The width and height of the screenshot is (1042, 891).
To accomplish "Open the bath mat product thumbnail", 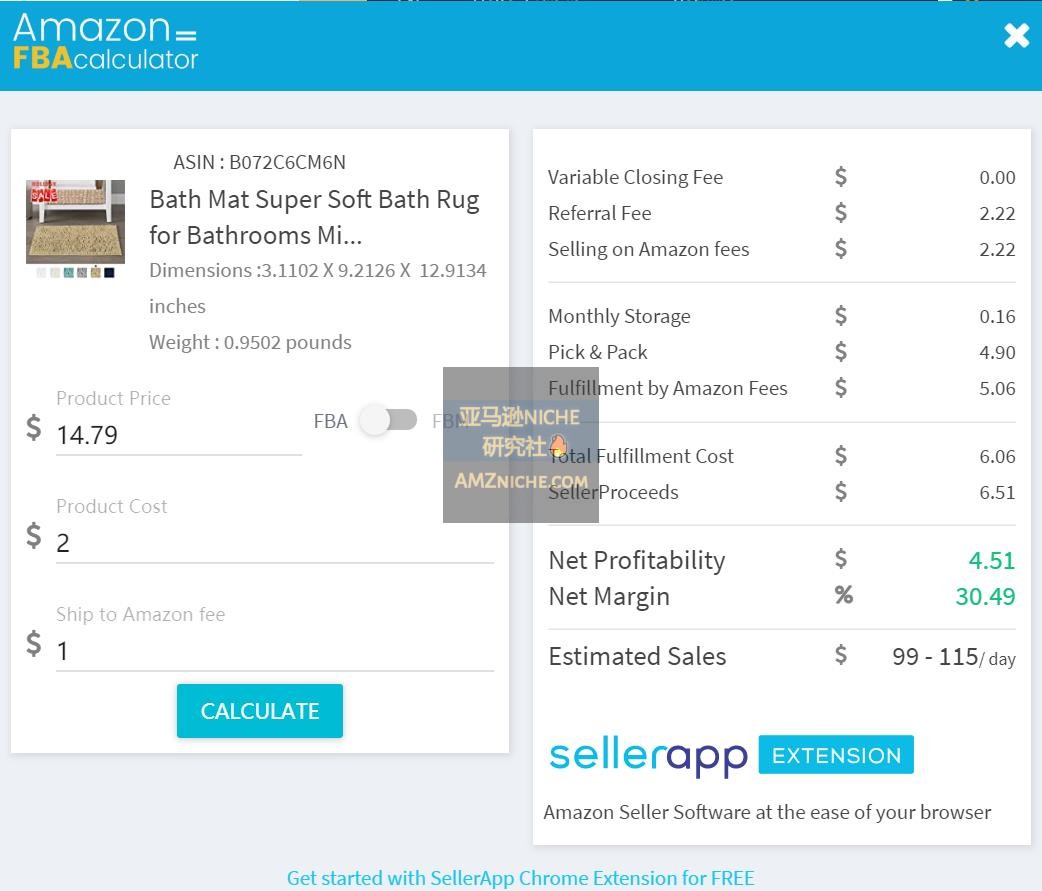I will click(75, 221).
